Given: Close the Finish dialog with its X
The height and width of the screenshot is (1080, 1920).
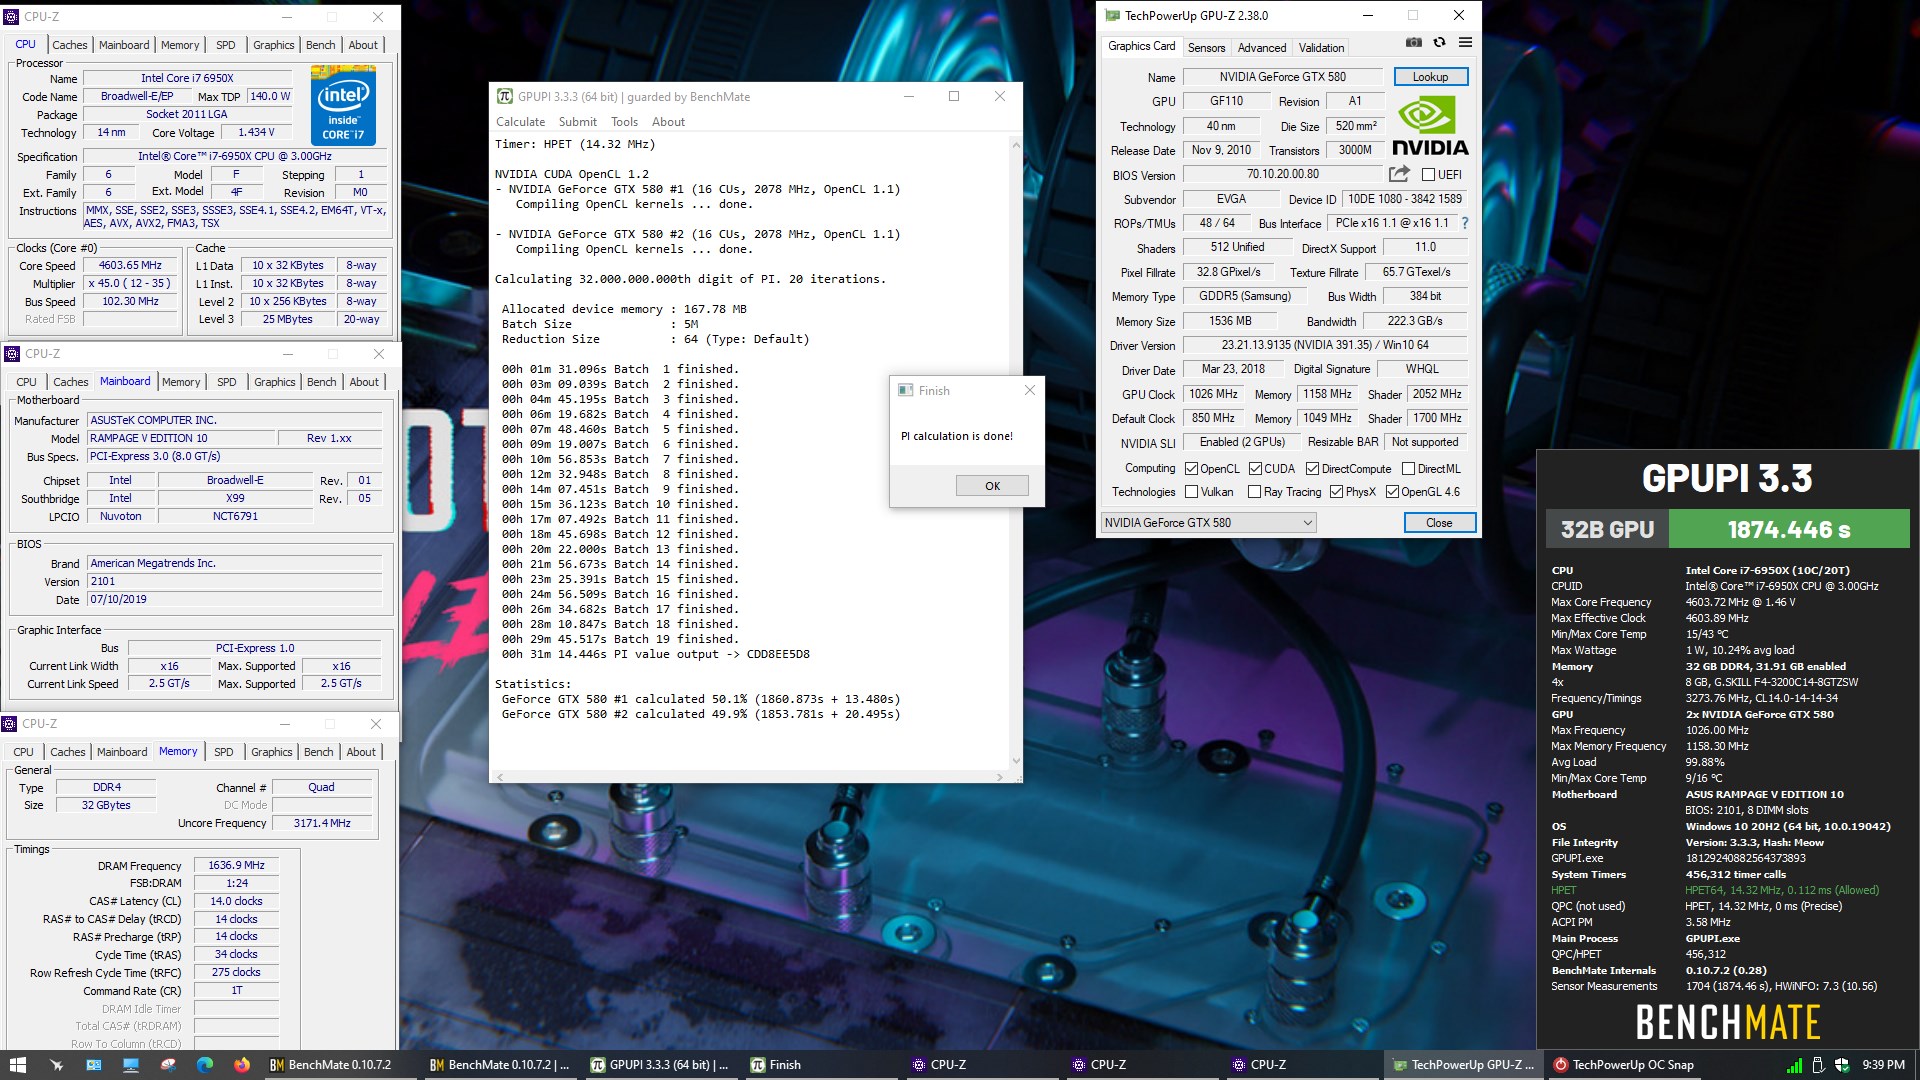Looking at the screenshot, I should (x=1030, y=390).
